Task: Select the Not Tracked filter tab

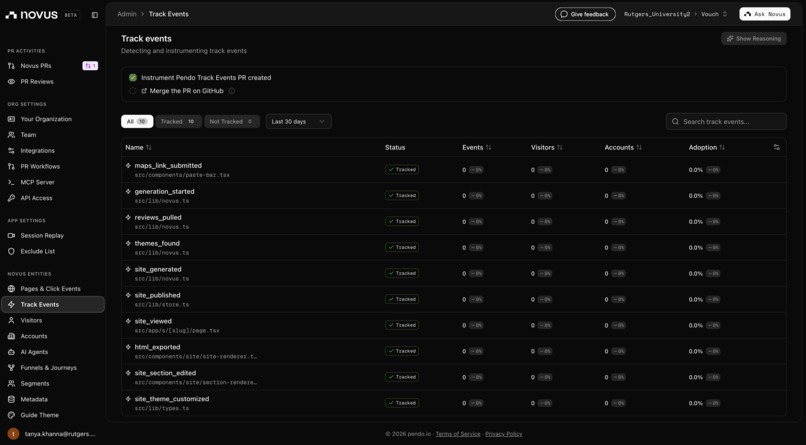Action: coord(231,122)
